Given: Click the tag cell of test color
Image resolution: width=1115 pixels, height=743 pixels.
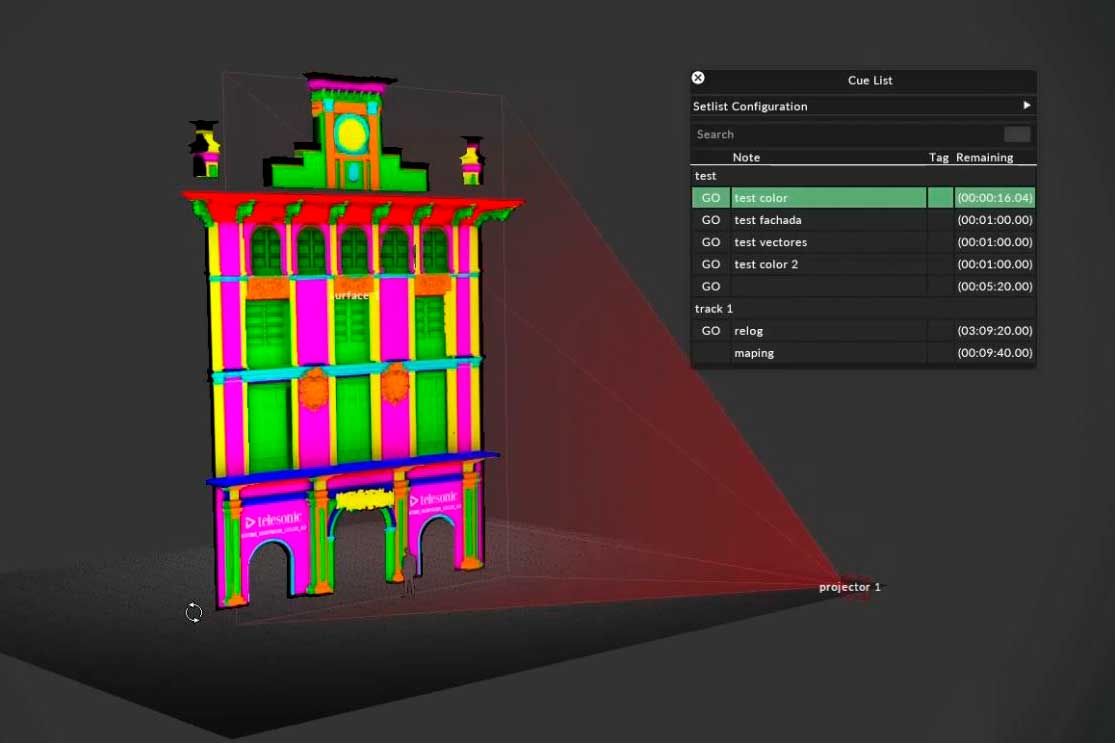Looking at the screenshot, I should pos(940,198).
